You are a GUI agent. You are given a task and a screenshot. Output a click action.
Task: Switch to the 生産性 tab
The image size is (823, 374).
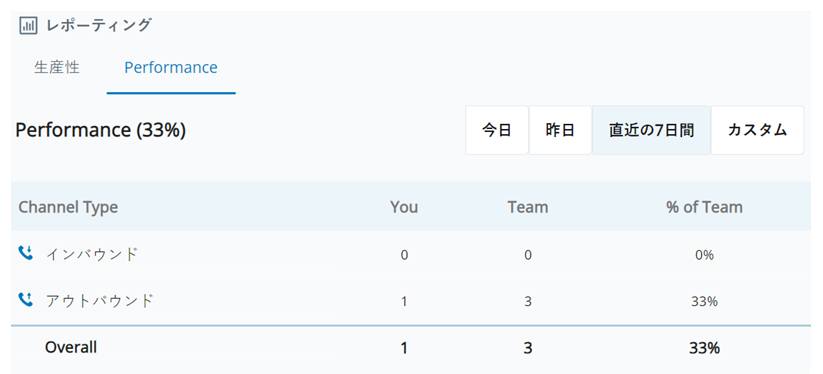tap(57, 67)
